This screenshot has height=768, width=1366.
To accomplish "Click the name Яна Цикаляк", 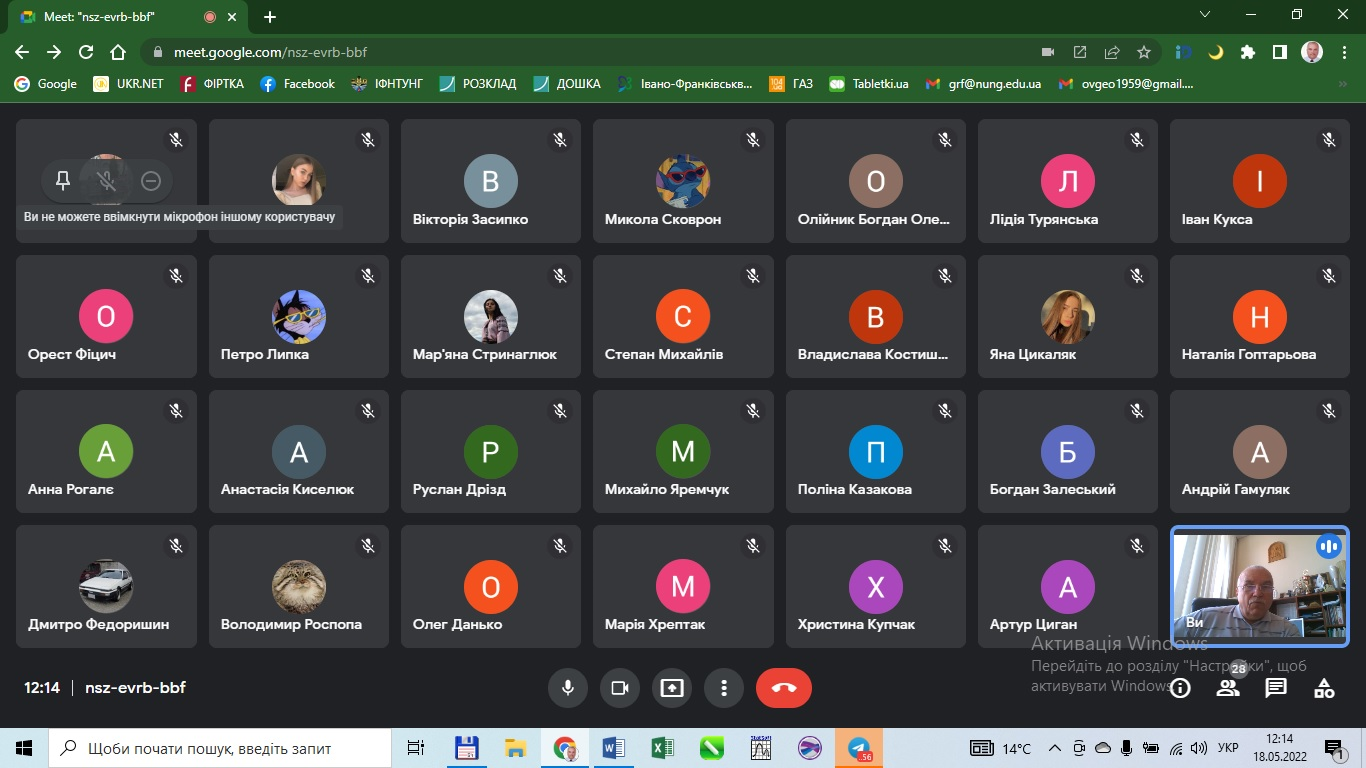I will pyautogui.click(x=1033, y=354).
